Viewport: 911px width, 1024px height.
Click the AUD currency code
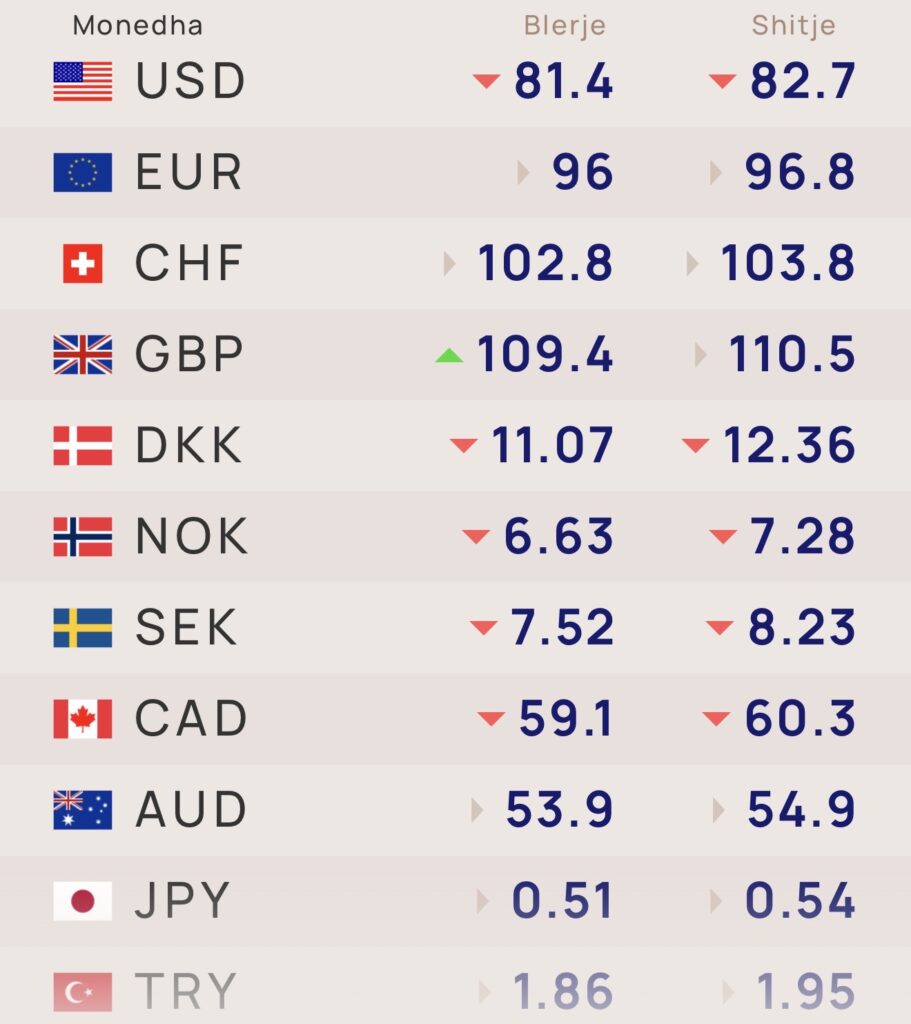(x=190, y=810)
